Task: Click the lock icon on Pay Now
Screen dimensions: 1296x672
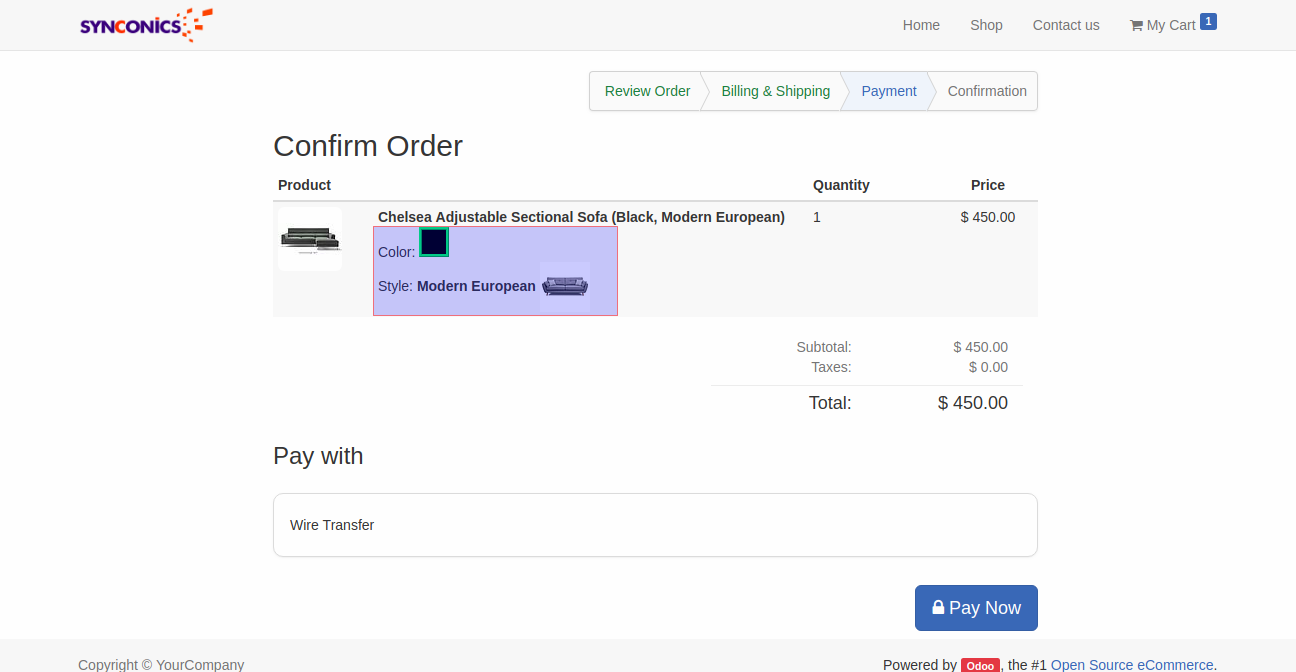Action: point(938,607)
